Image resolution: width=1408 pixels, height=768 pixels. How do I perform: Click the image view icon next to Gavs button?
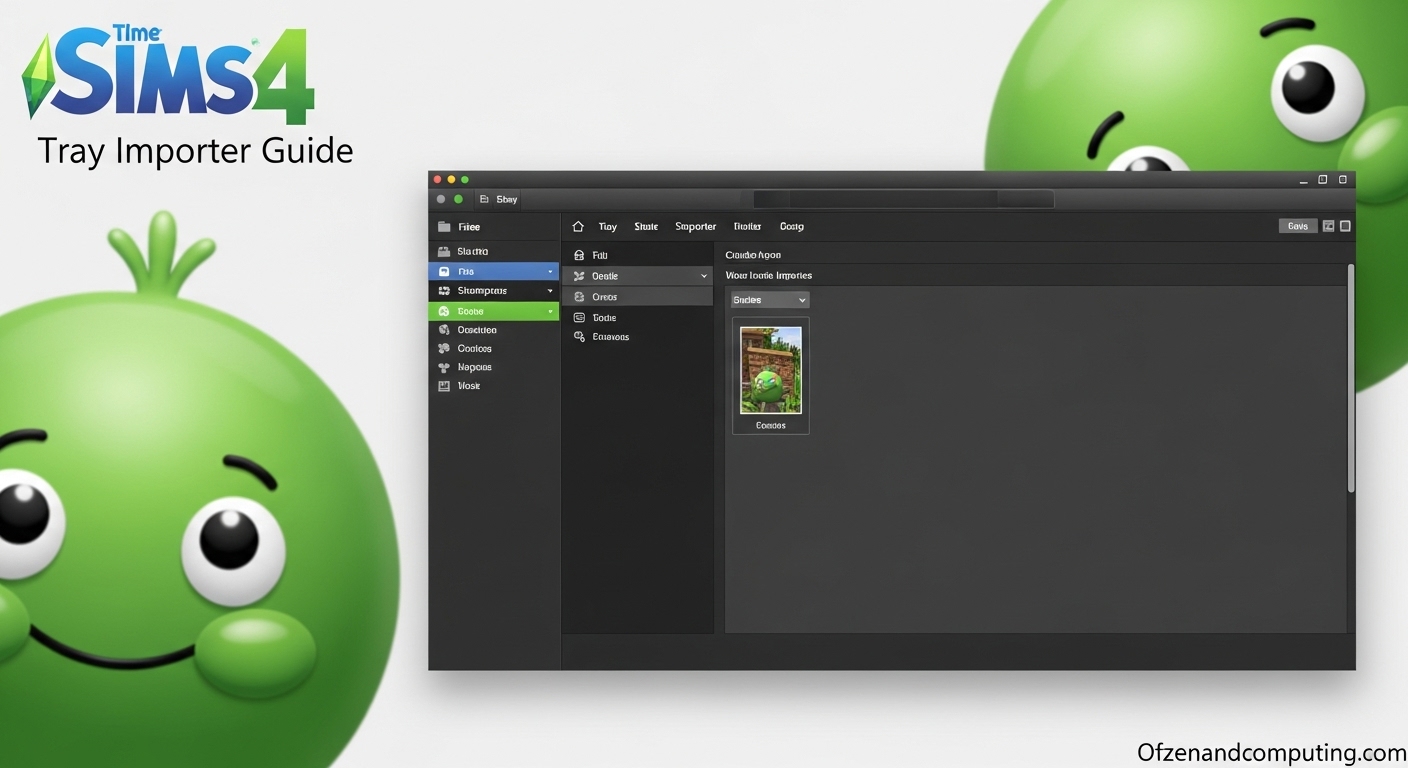tap(1329, 226)
